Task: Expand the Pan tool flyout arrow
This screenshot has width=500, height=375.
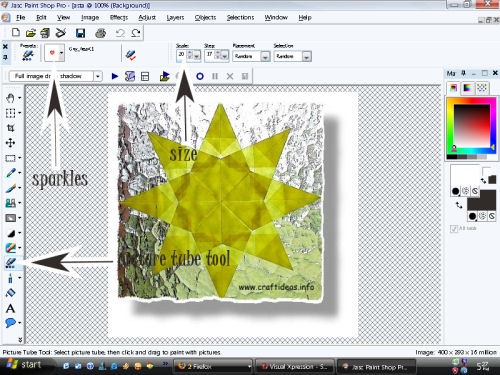Action: coord(19,98)
